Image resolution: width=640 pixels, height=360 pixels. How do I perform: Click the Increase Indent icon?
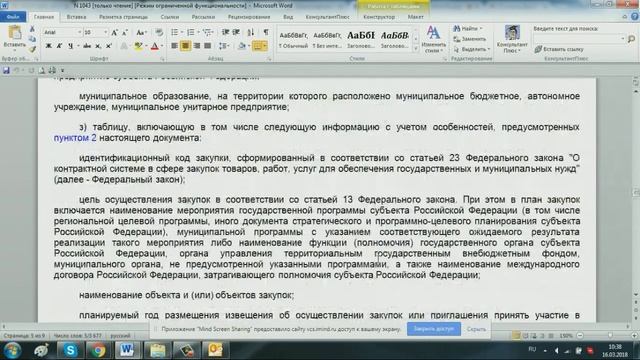[236, 32]
